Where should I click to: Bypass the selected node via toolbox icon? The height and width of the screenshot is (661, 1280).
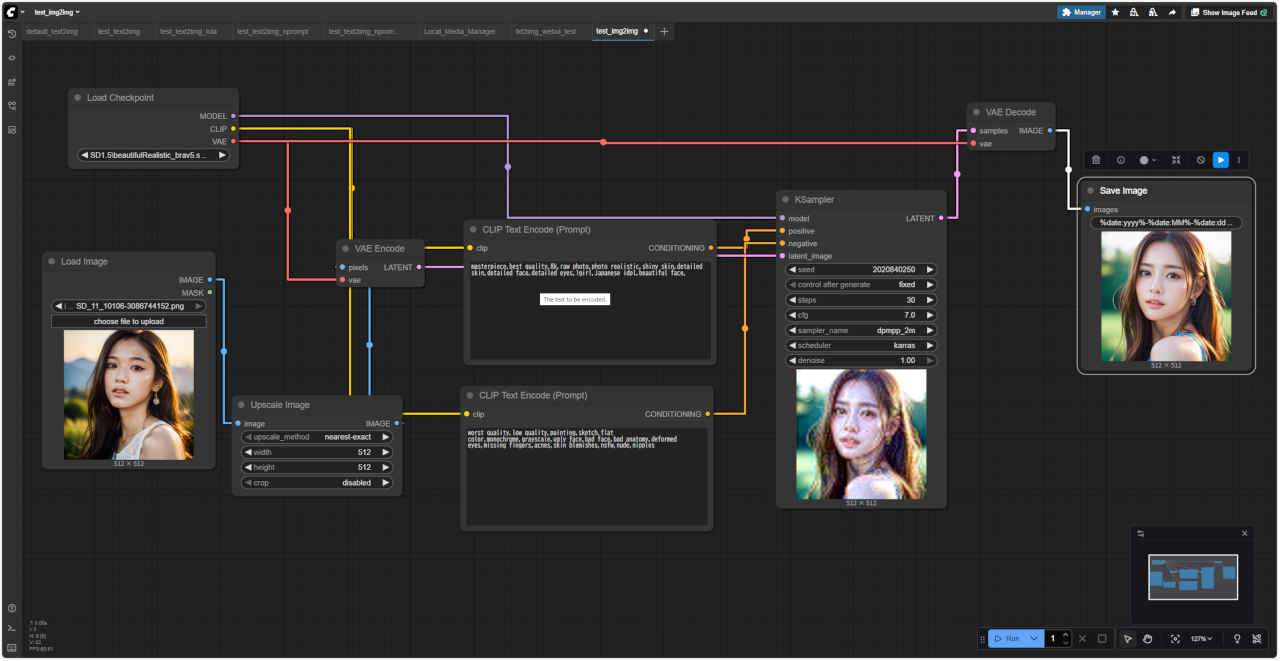click(1201, 160)
